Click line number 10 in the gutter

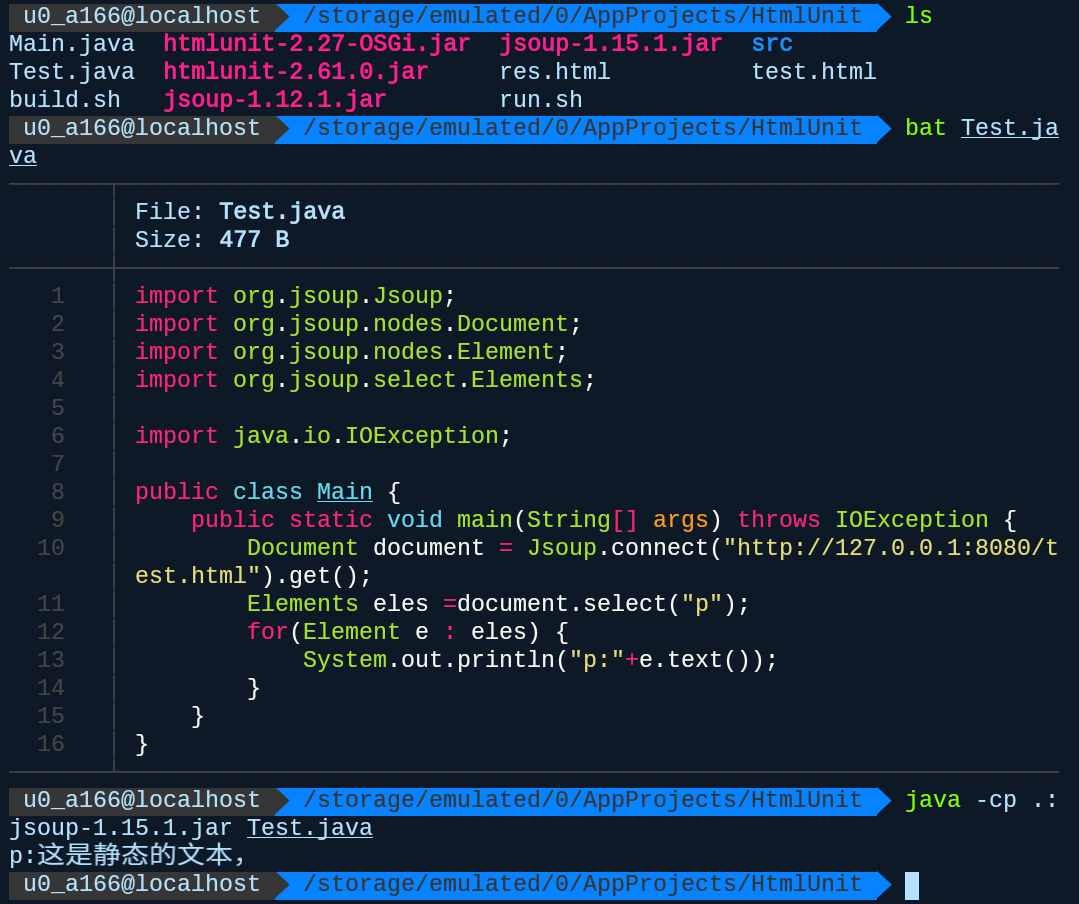[x=51, y=548]
